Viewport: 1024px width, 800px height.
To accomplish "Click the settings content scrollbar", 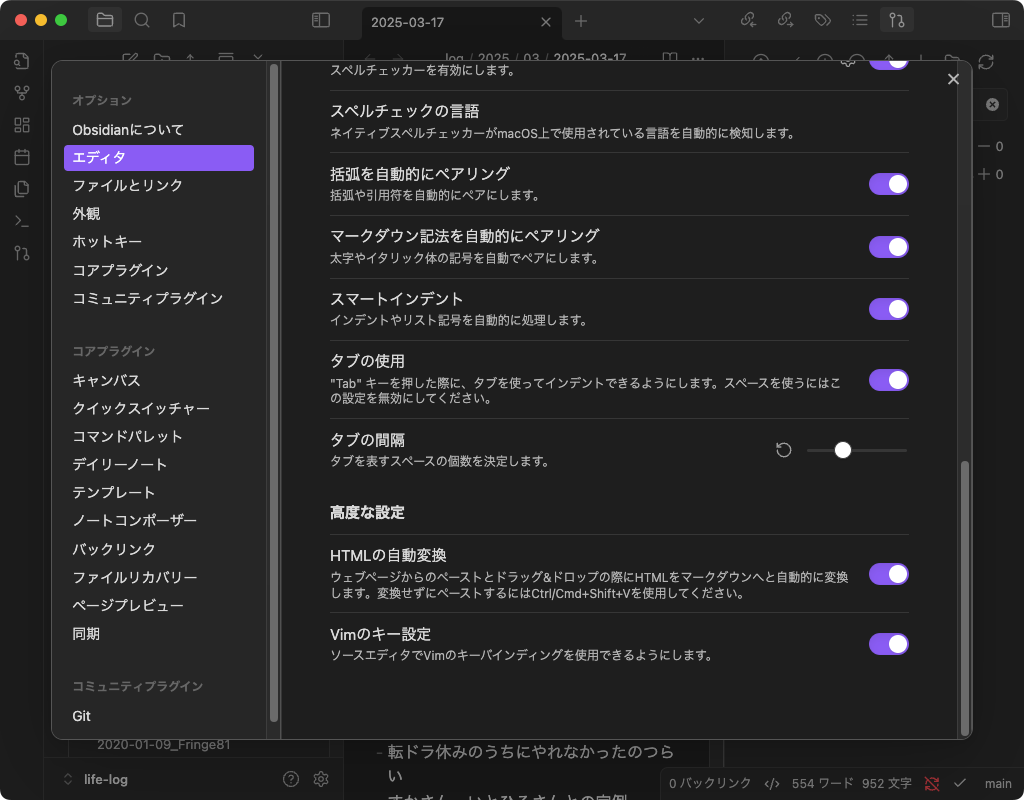I will [x=965, y=598].
